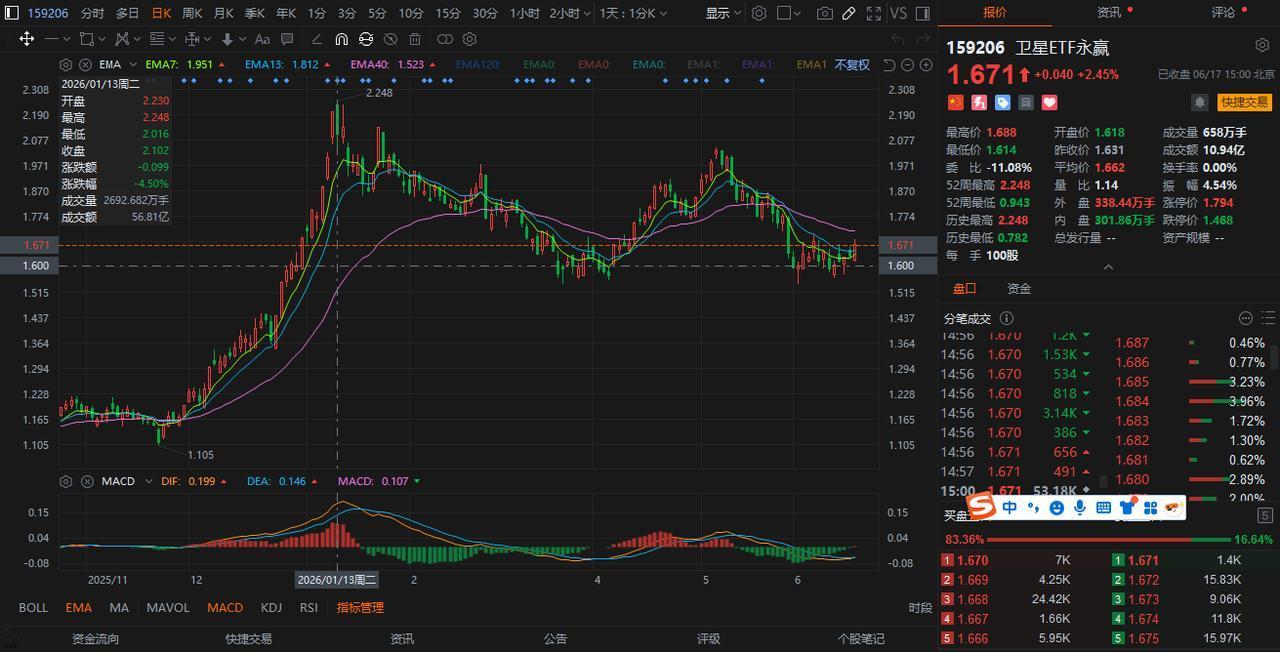This screenshot has height=652, width=1280.
Task: Switch to the 资金 tab
Action: click(x=1019, y=288)
